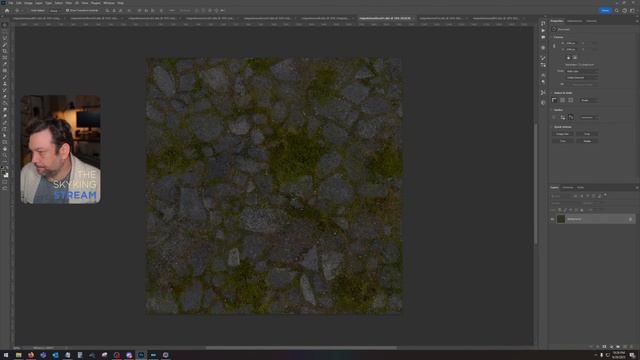This screenshot has width=640, height=360.
Task: Select the Frame tool
Action: pos(5,58)
